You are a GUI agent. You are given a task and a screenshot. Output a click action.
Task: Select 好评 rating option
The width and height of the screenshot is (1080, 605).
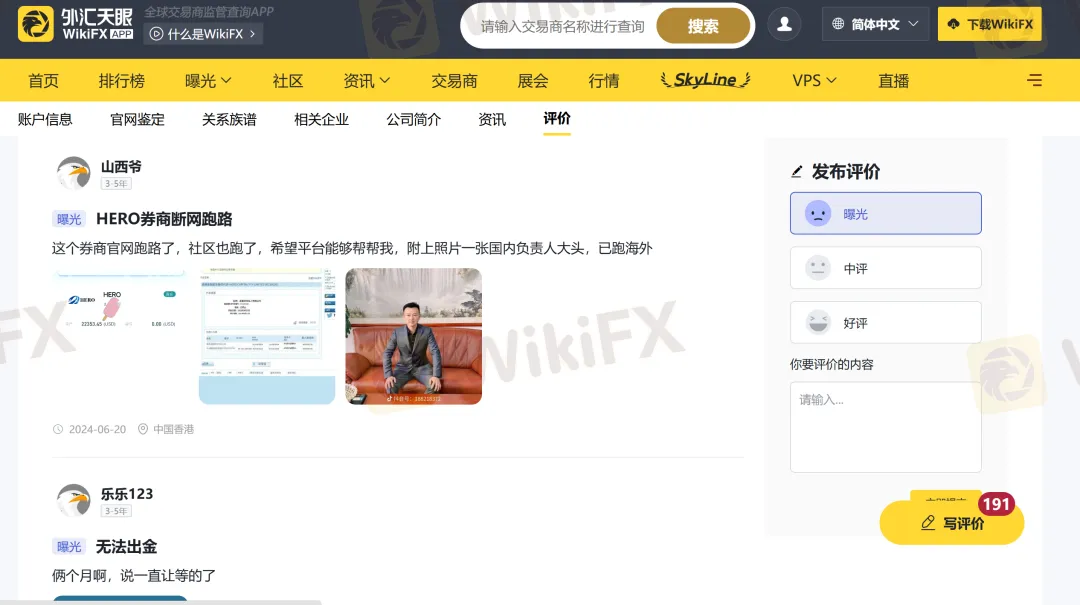(885, 322)
